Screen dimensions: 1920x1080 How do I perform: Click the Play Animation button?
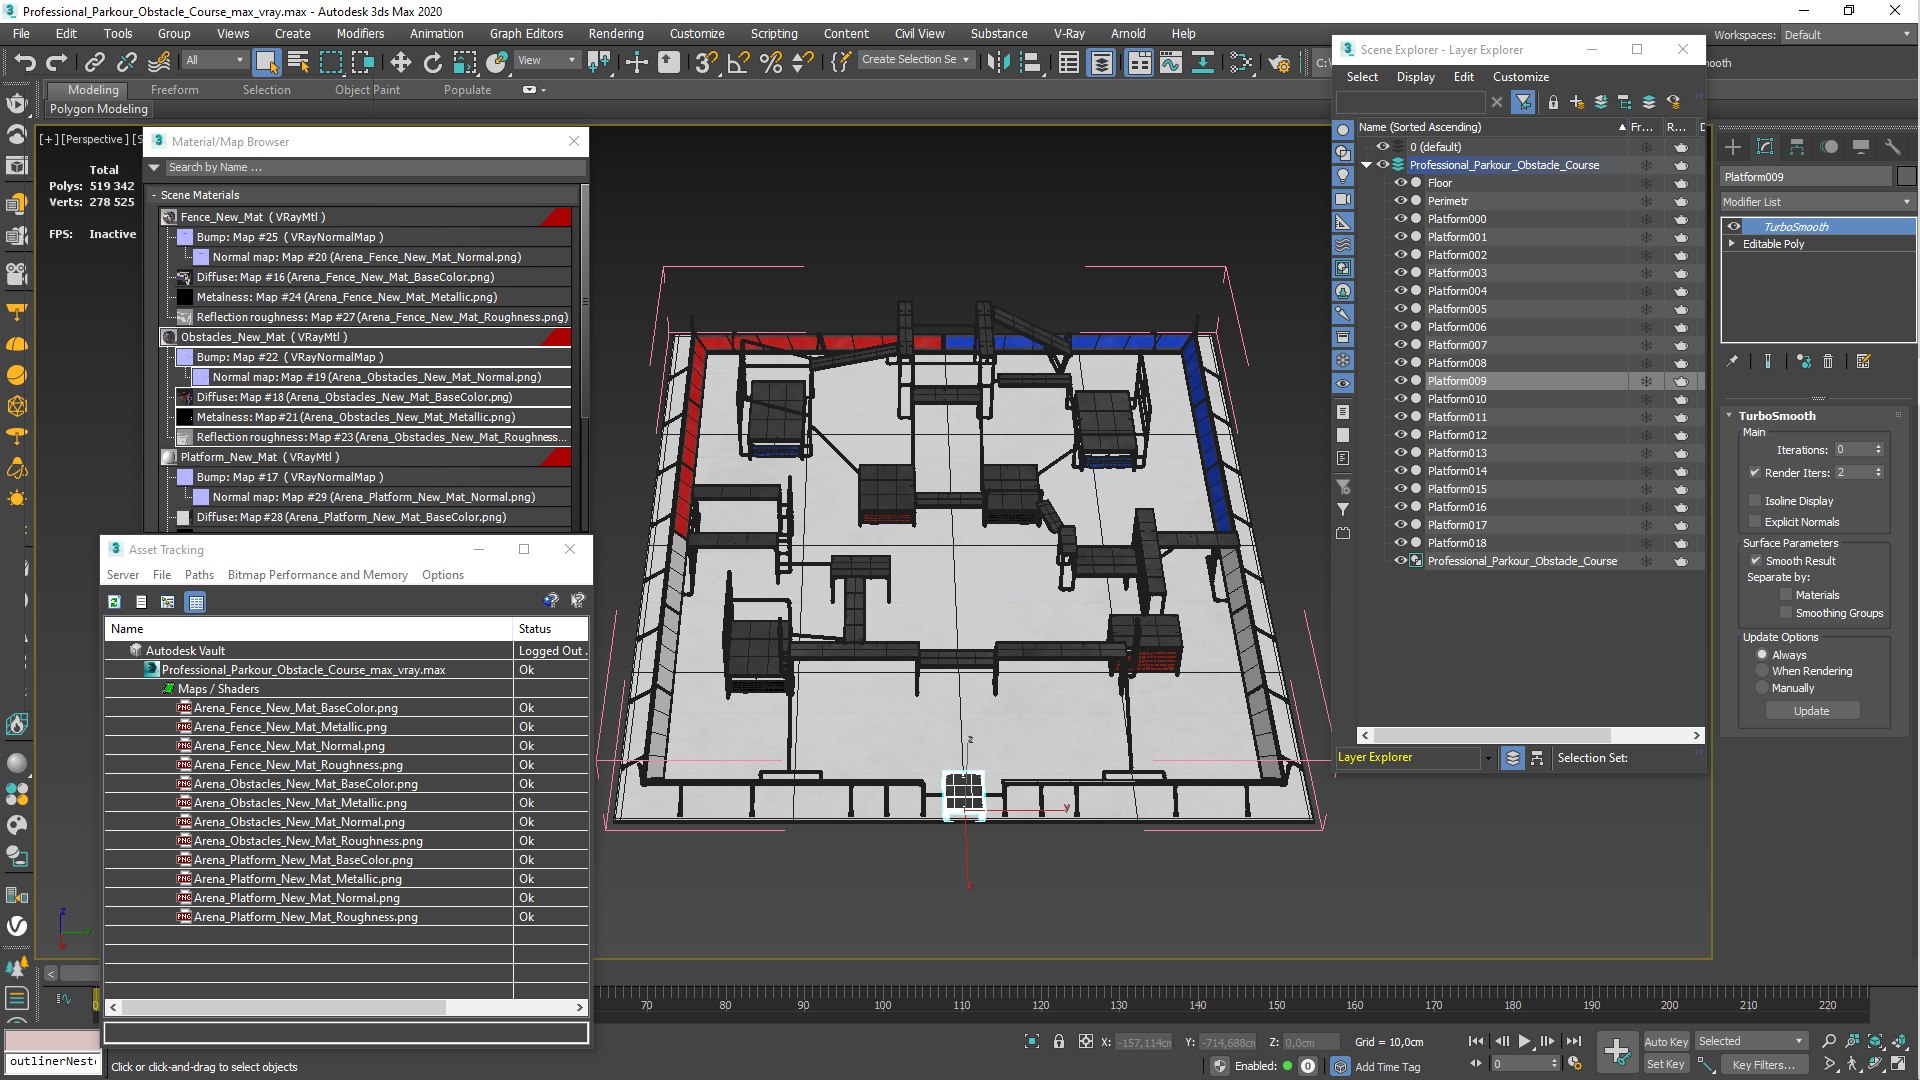tap(1524, 1041)
